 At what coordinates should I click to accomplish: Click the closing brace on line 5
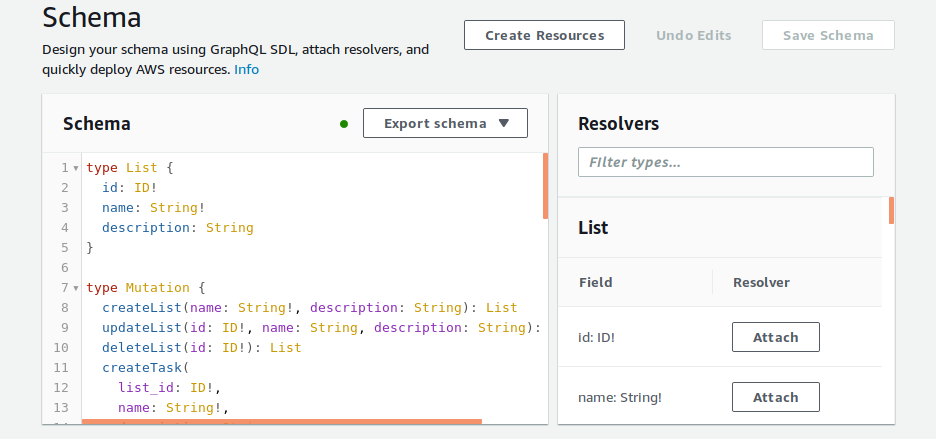pyautogui.click(x=90, y=248)
